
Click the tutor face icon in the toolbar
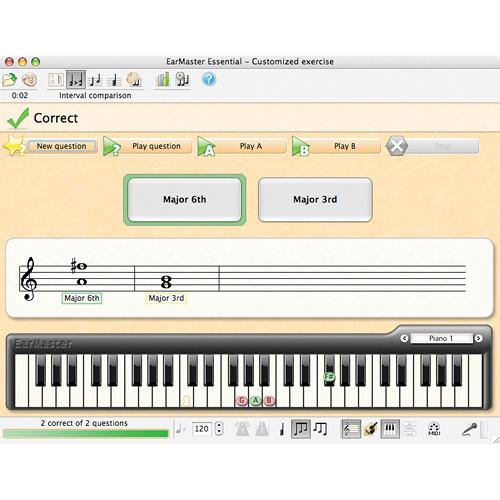[29, 80]
